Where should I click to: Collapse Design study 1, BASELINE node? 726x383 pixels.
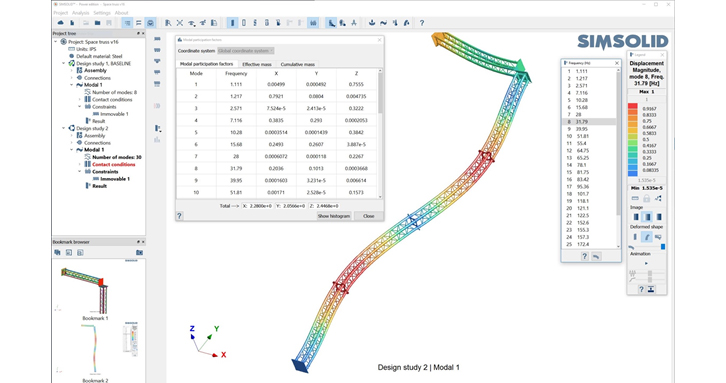click(x=64, y=63)
